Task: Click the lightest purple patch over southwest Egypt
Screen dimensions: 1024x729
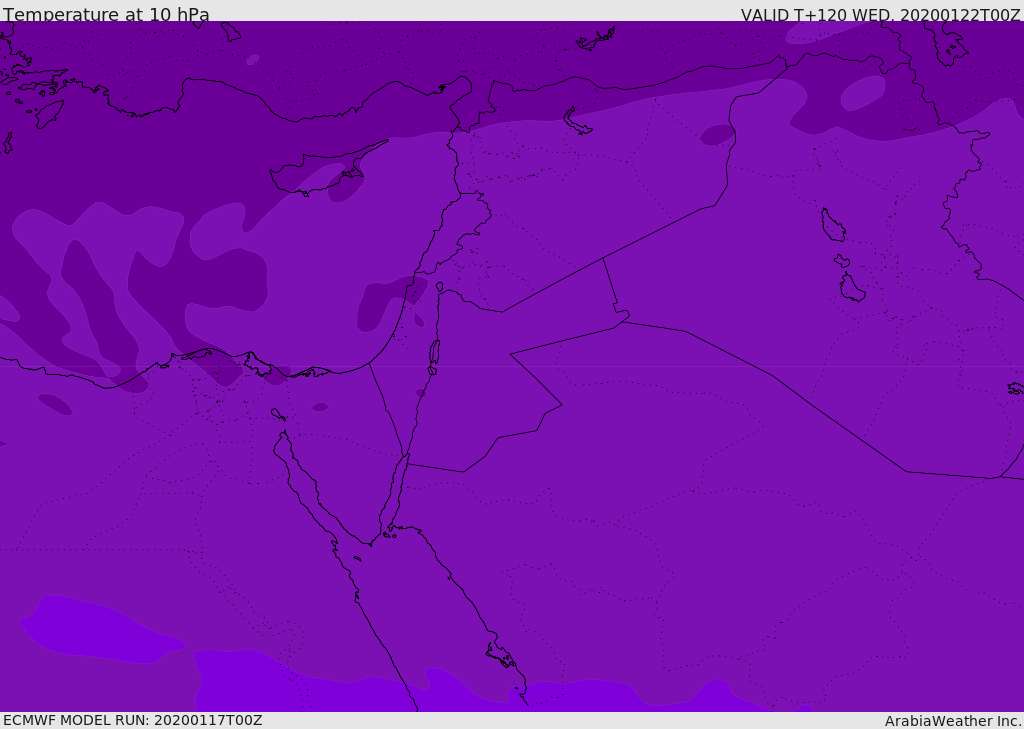Action: pos(101,630)
